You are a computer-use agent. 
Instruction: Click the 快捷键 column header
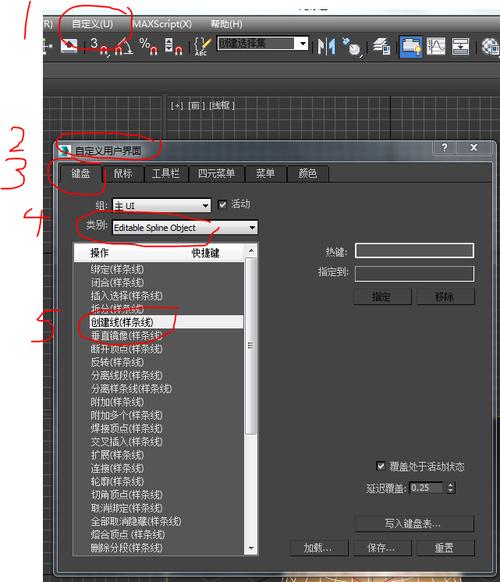[x=205, y=253]
